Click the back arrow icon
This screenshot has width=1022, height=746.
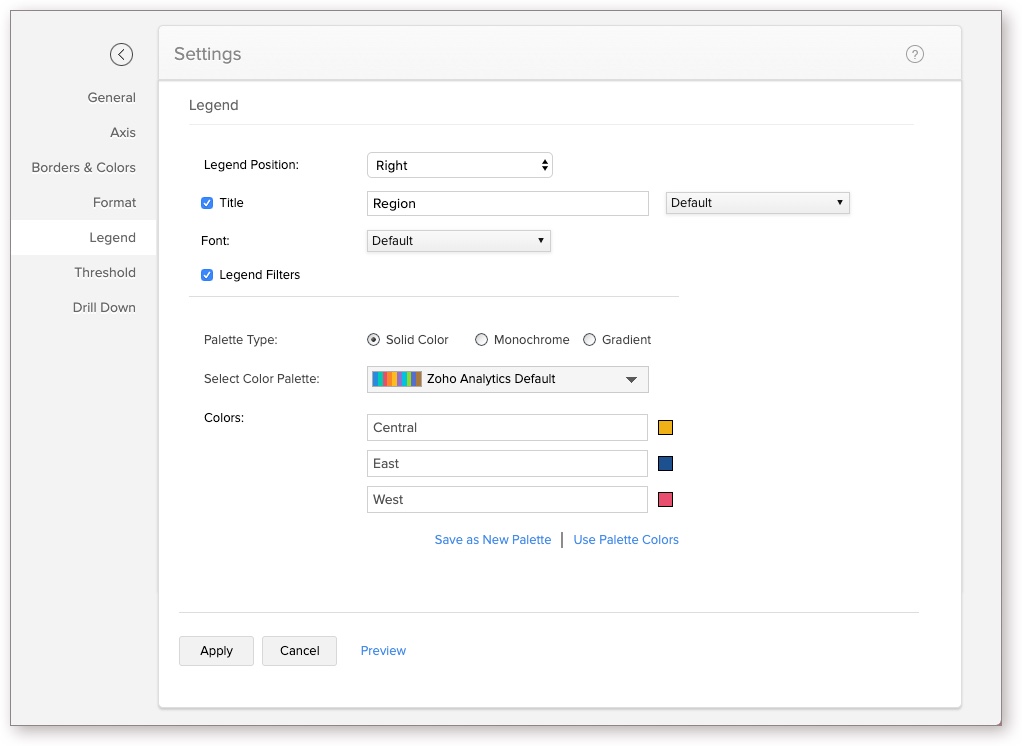click(121, 55)
